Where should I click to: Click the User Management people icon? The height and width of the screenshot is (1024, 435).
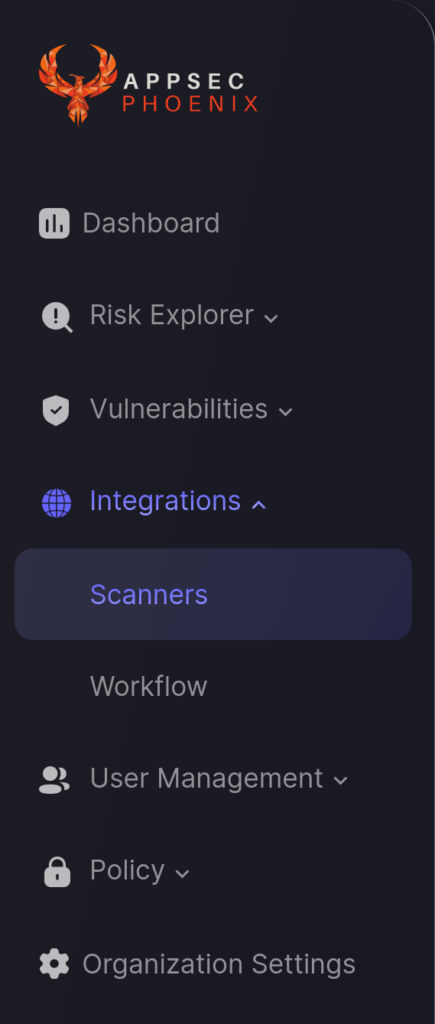point(54,780)
